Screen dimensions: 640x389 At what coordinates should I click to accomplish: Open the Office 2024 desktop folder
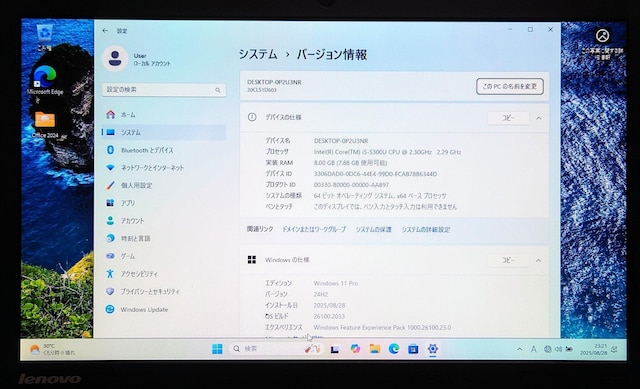[x=45, y=125]
